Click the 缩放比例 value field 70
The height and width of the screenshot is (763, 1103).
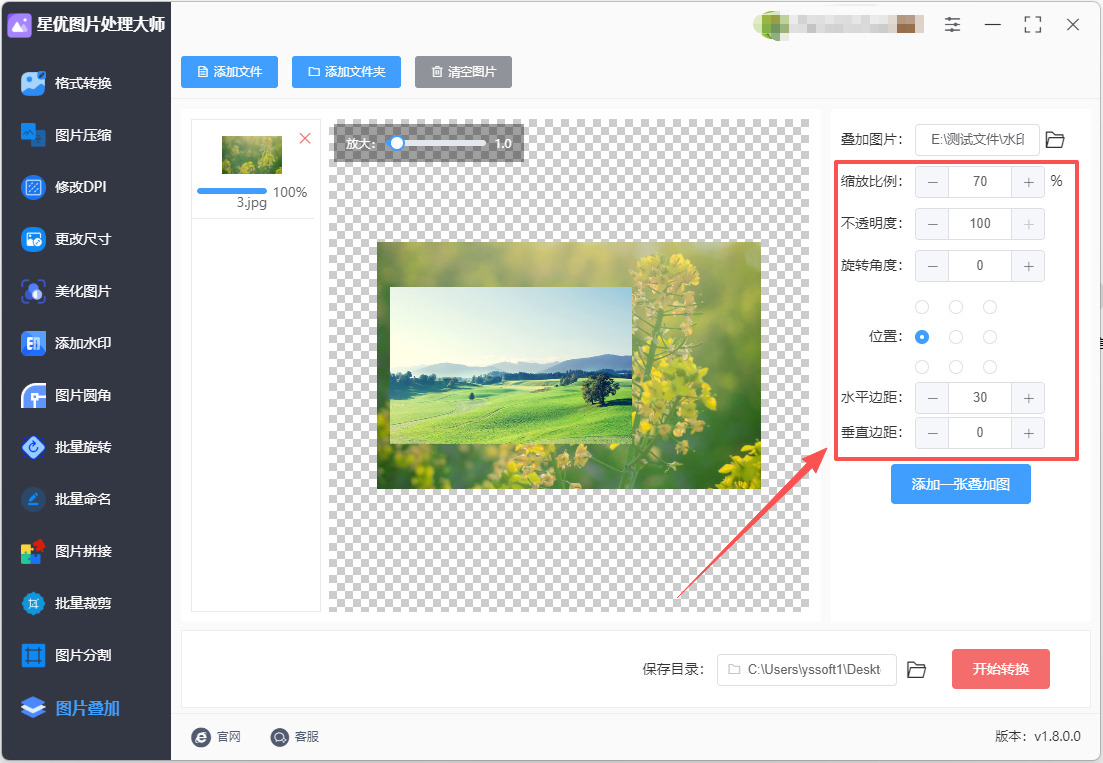click(x=980, y=182)
